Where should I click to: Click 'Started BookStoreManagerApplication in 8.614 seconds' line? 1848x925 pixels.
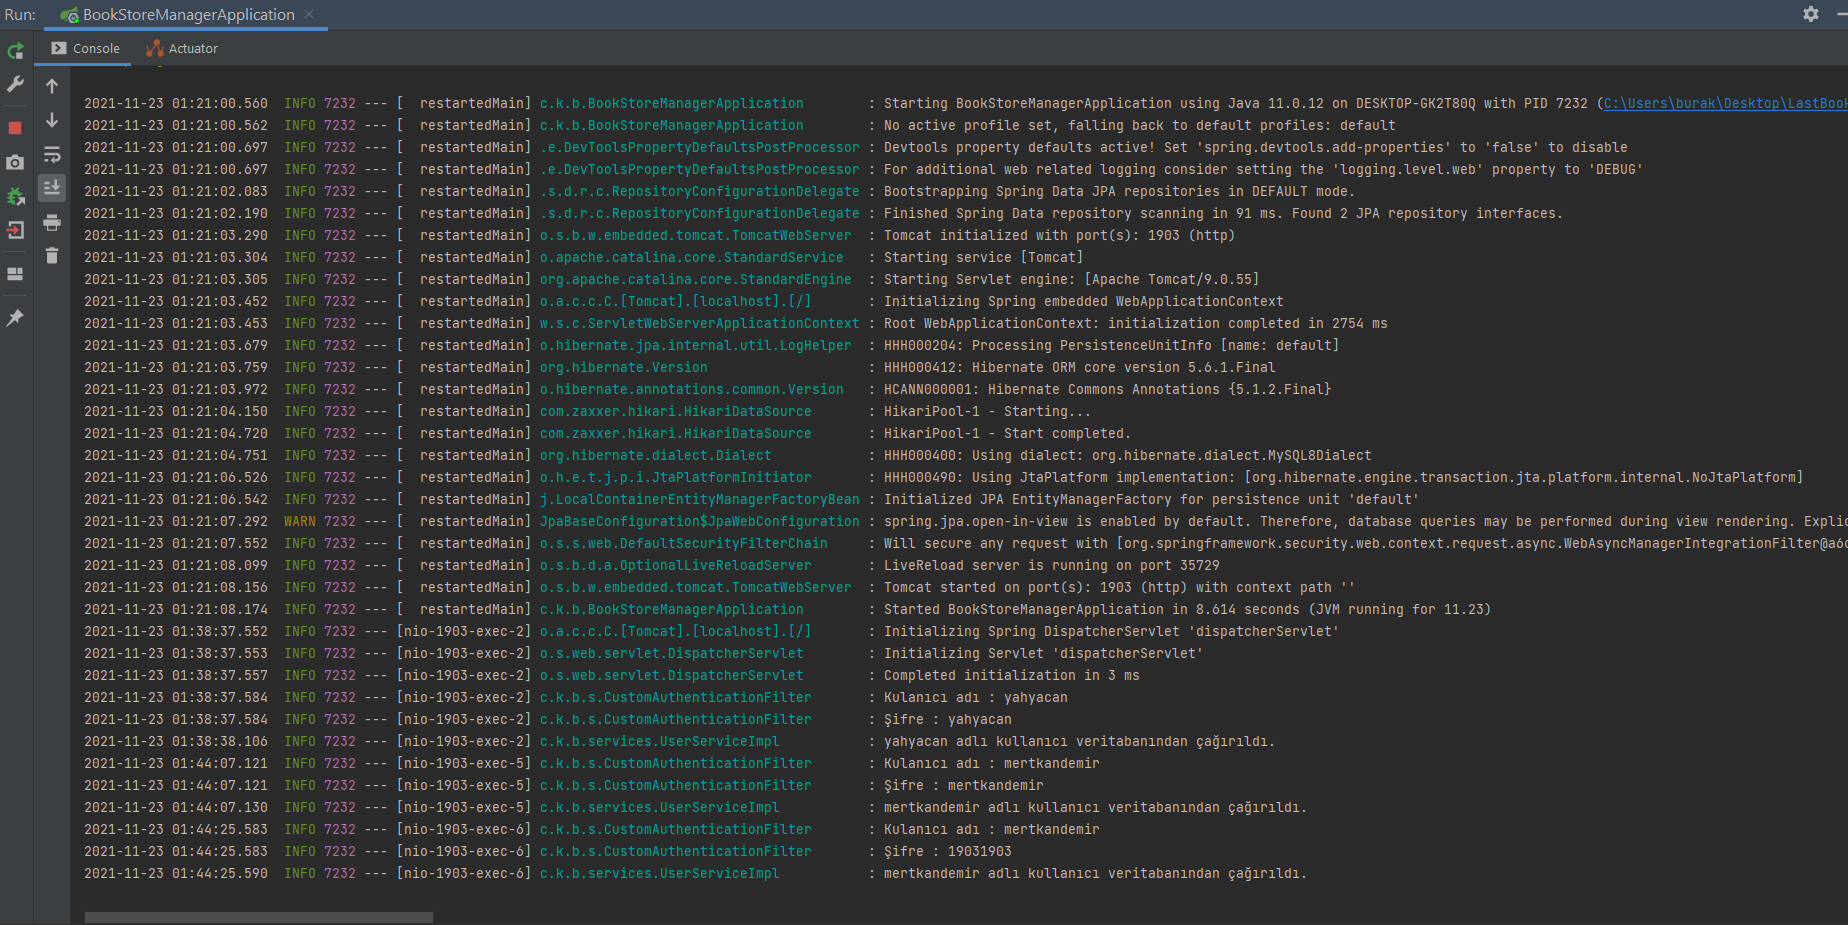point(1187,609)
